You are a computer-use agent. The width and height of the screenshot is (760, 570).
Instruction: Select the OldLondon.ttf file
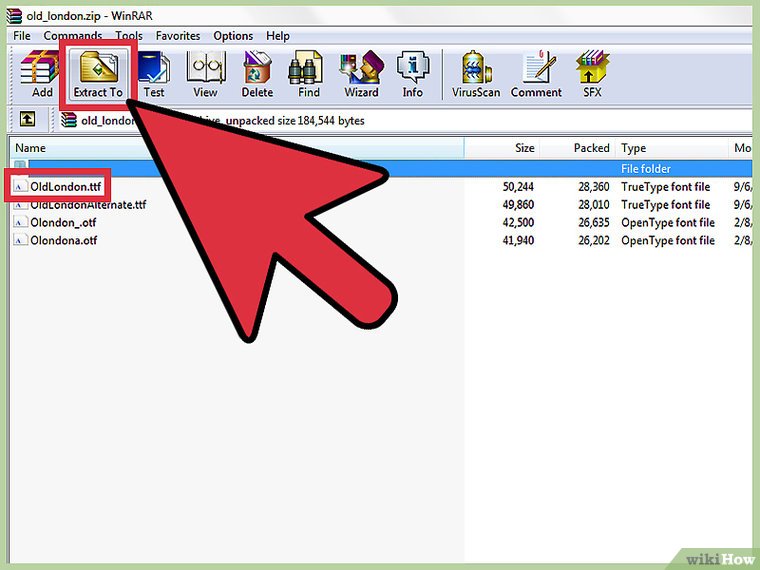[x=65, y=187]
